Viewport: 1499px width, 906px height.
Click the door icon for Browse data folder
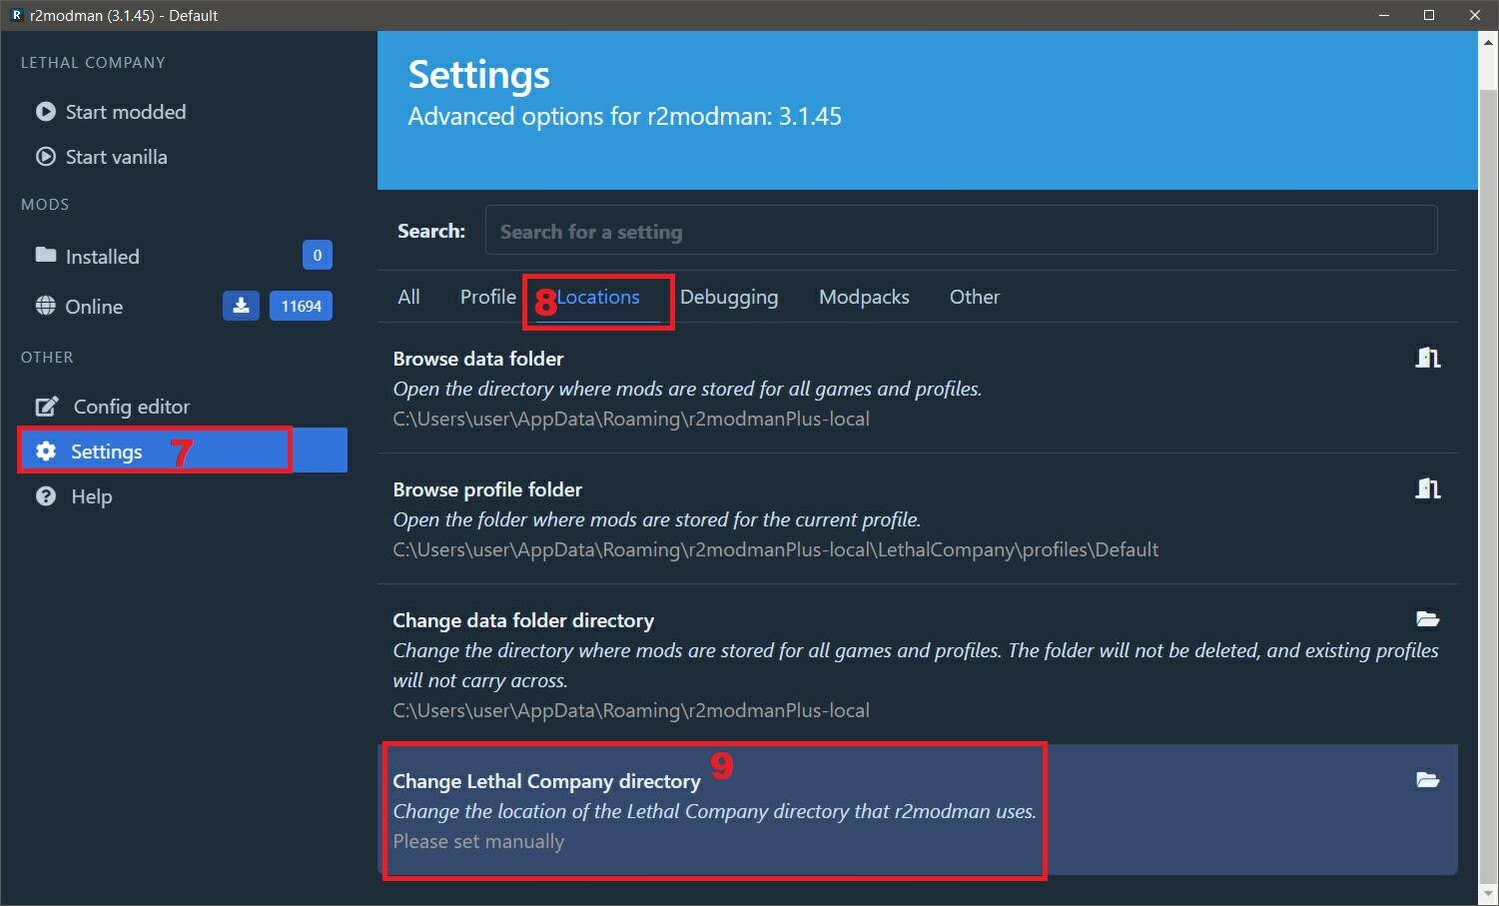pyautogui.click(x=1427, y=358)
